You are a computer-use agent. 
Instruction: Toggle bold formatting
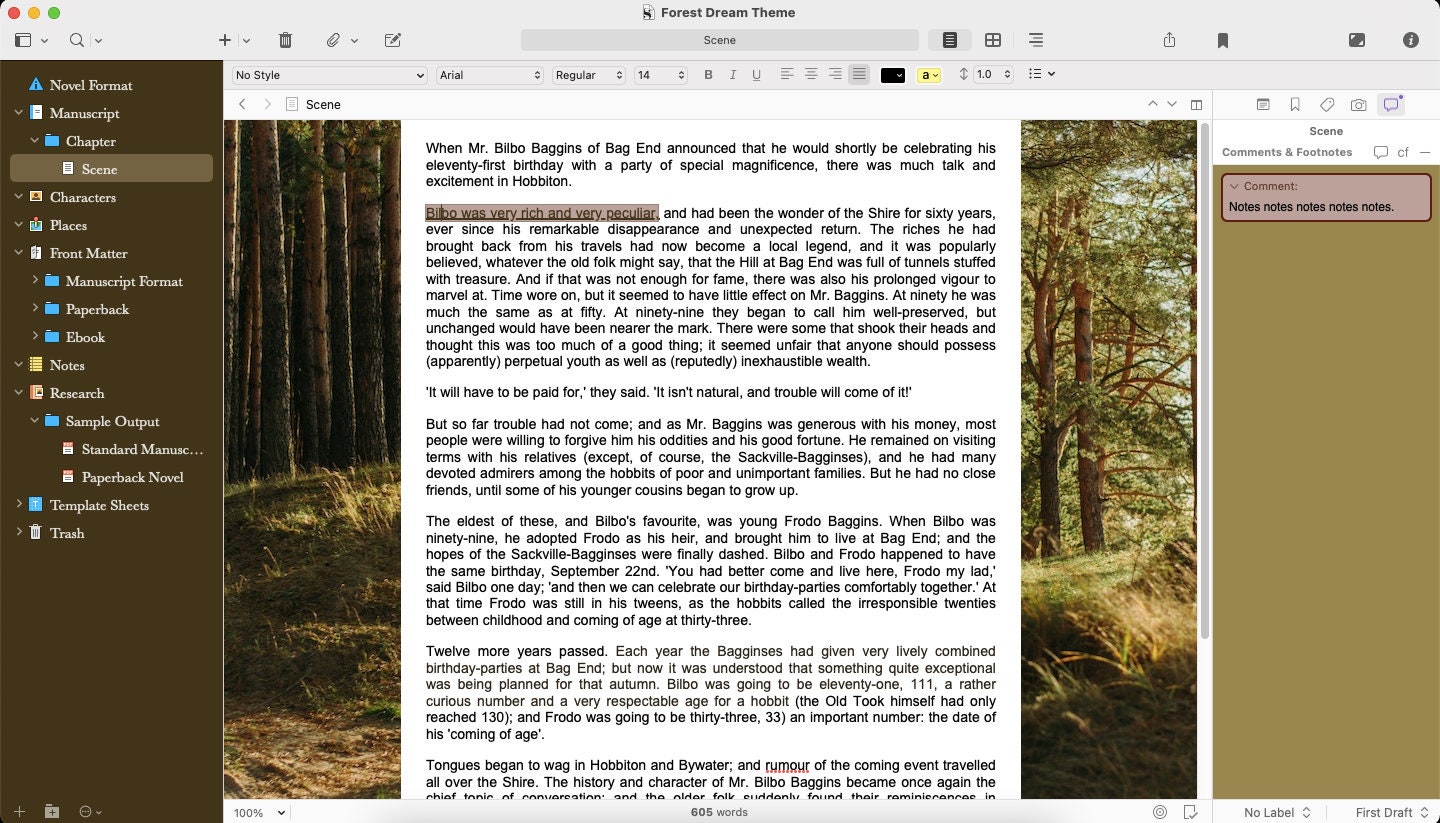[x=708, y=74]
